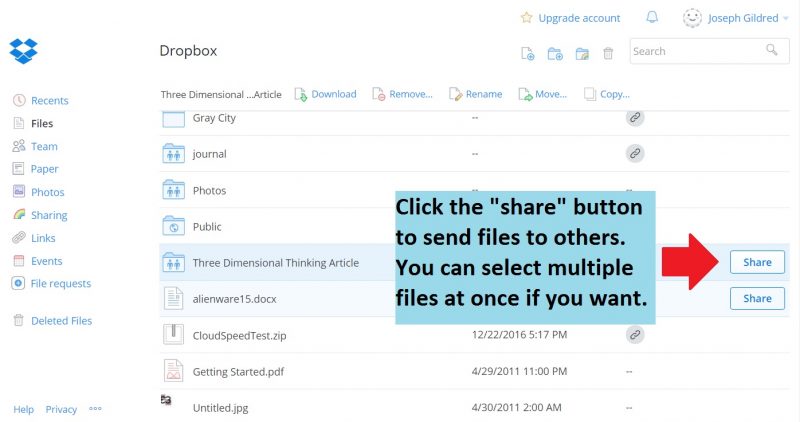Viewport: 800px width, 422px height.
Task: Select the Three Dimensional Thinking Article name
Action: (x=276, y=263)
